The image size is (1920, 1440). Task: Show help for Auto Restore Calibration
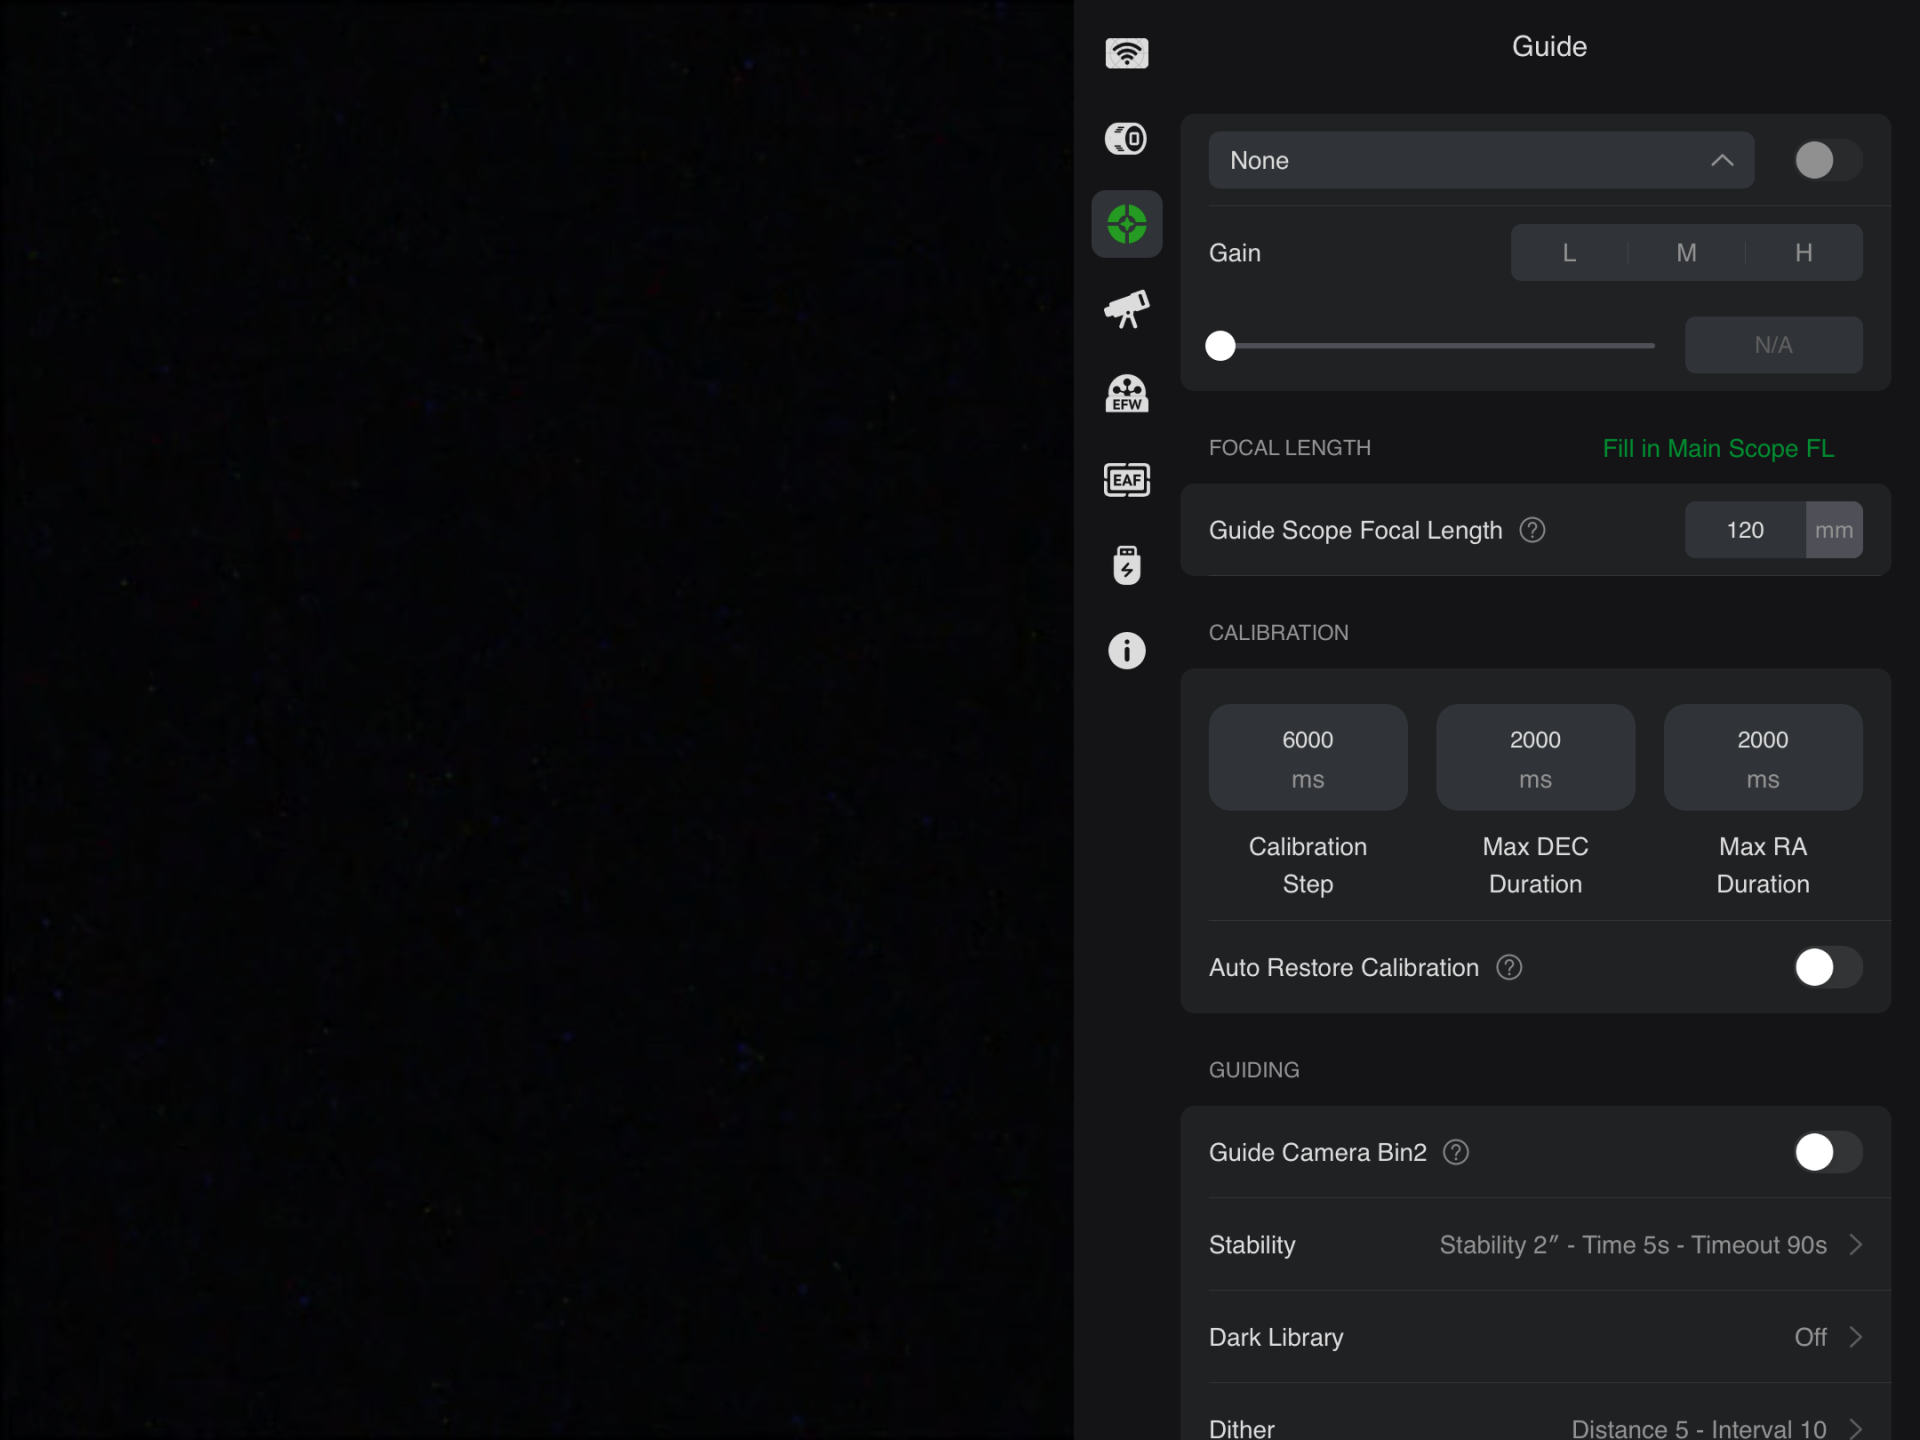click(1509, 967)
